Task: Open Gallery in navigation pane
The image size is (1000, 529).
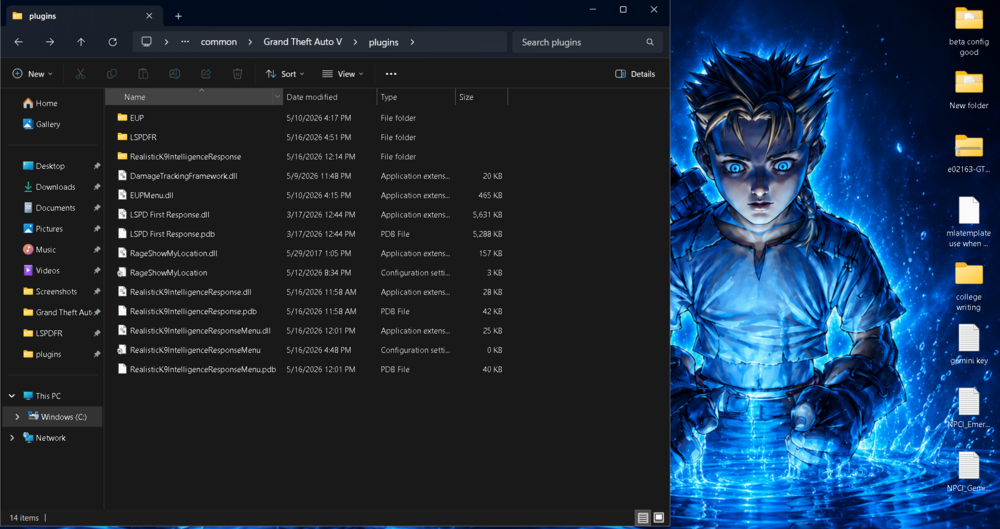Action: coord(41,124)
